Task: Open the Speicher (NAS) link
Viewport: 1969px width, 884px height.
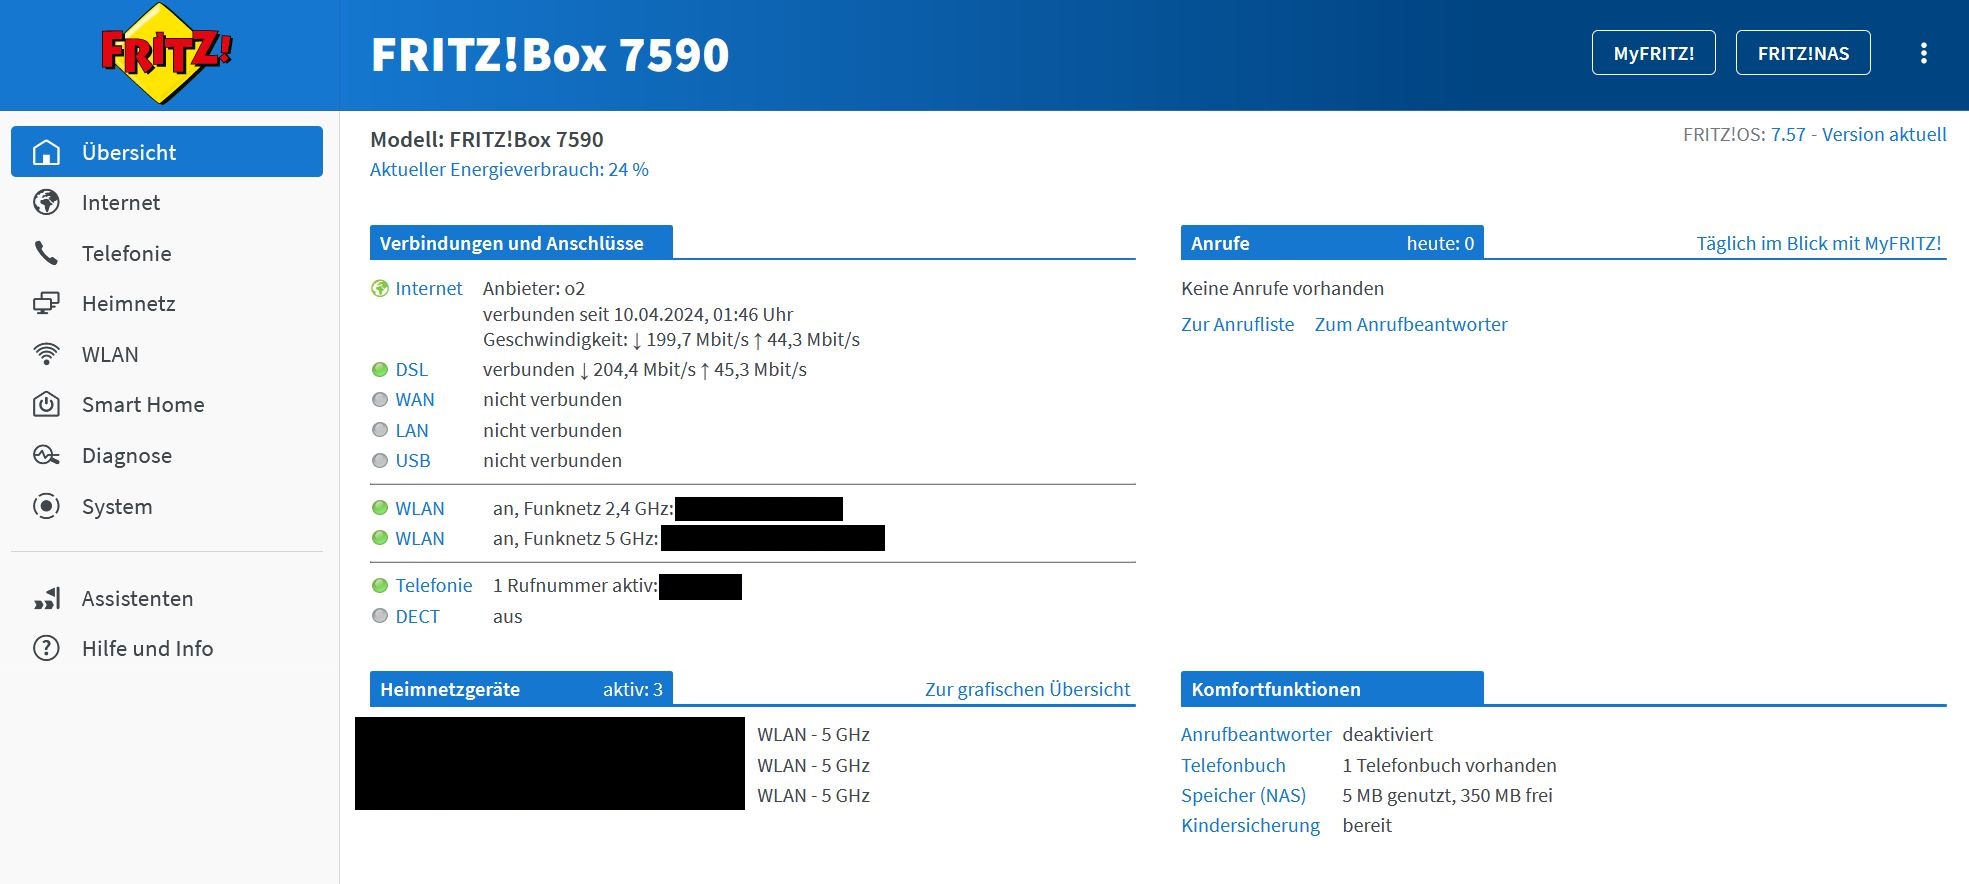Action: 1244,796
